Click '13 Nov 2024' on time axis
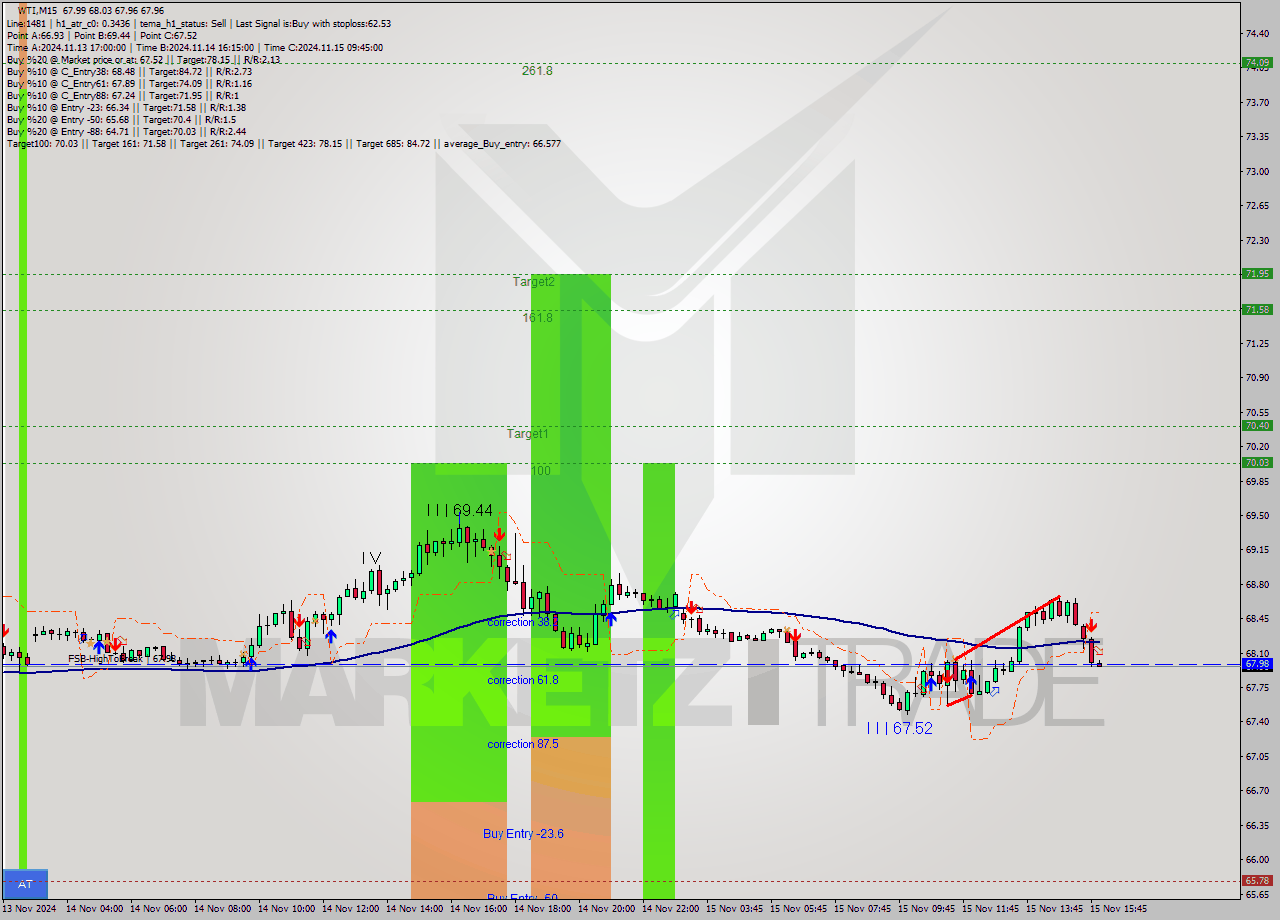This screenshot has height=920, width=1280. tap(29, 909)
